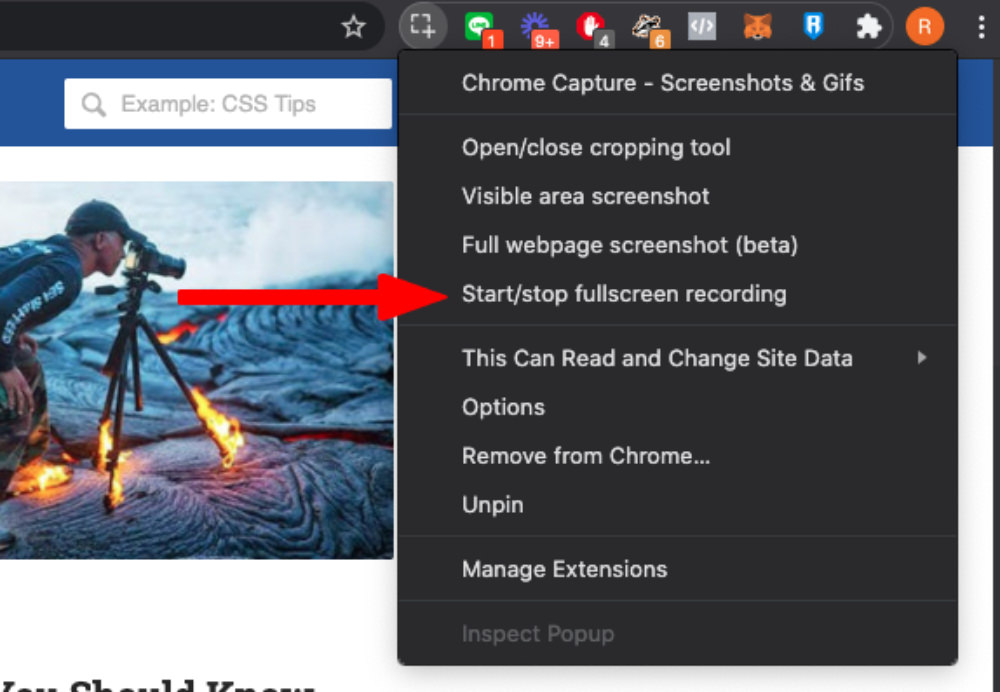
Task: Choose Full webpage screenshot (beta)
Action: (x=629, y=245)
